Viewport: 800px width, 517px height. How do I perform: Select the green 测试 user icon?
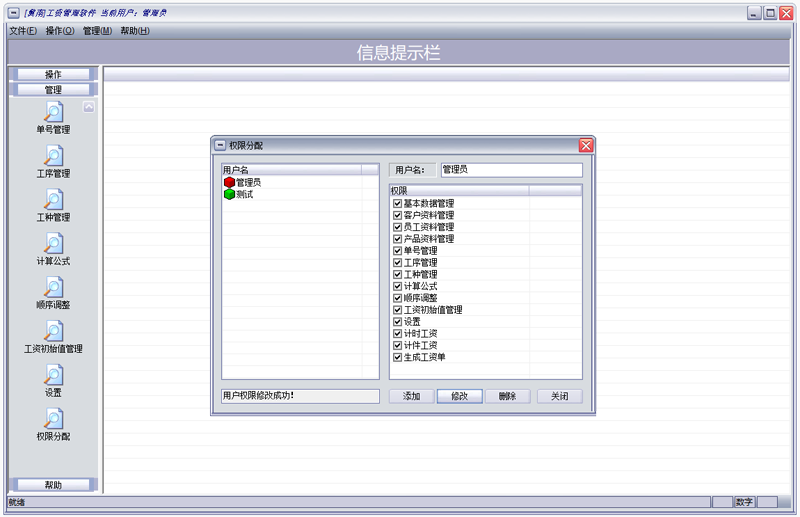tap(229, 194)
